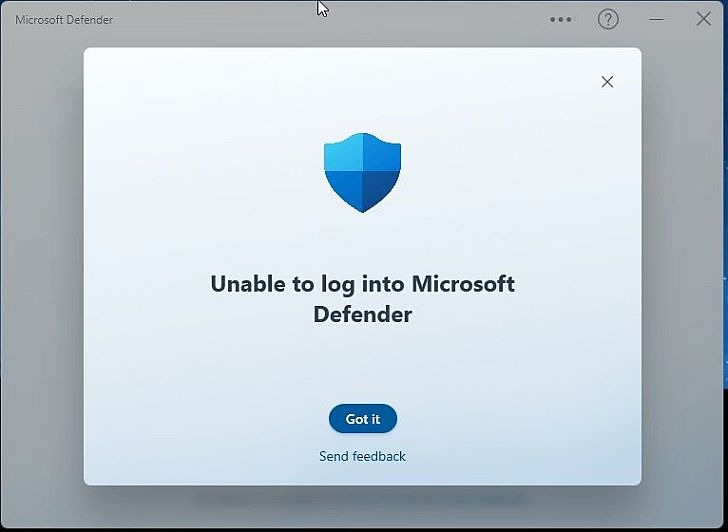
Task: Report the issue using Send feedback
Action: 362,456
